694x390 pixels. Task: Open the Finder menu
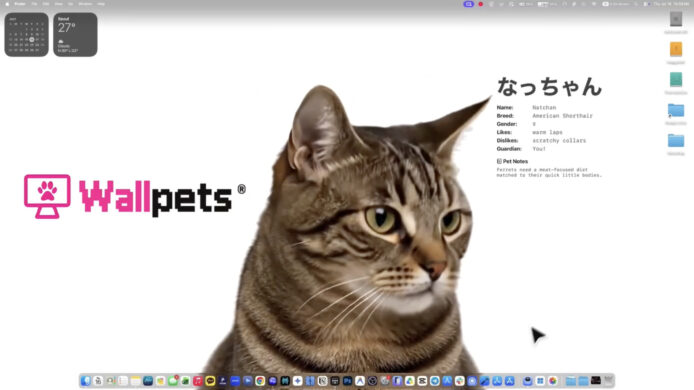(x=20, y=4)
